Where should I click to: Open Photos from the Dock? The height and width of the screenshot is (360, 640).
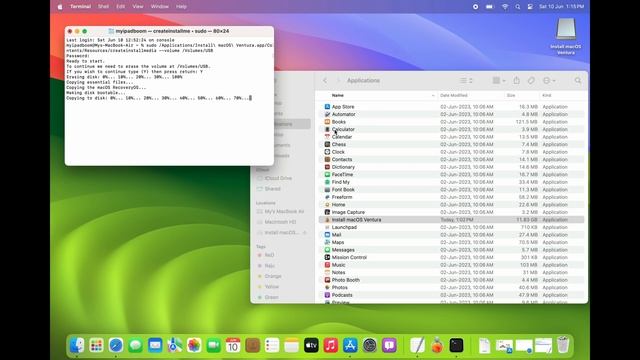[x=194, y=345]
